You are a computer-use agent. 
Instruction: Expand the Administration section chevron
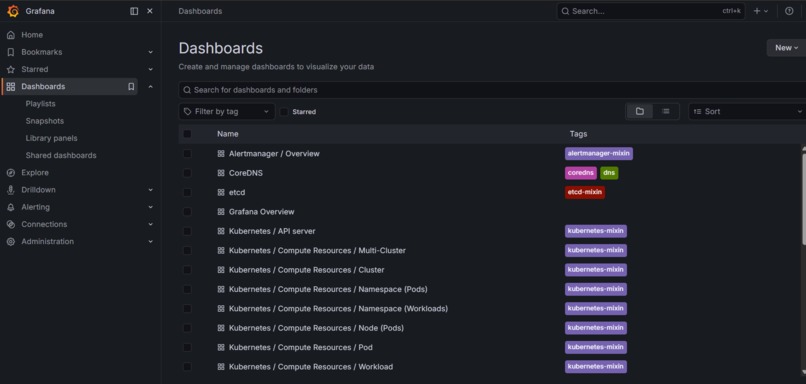point(150,242)
